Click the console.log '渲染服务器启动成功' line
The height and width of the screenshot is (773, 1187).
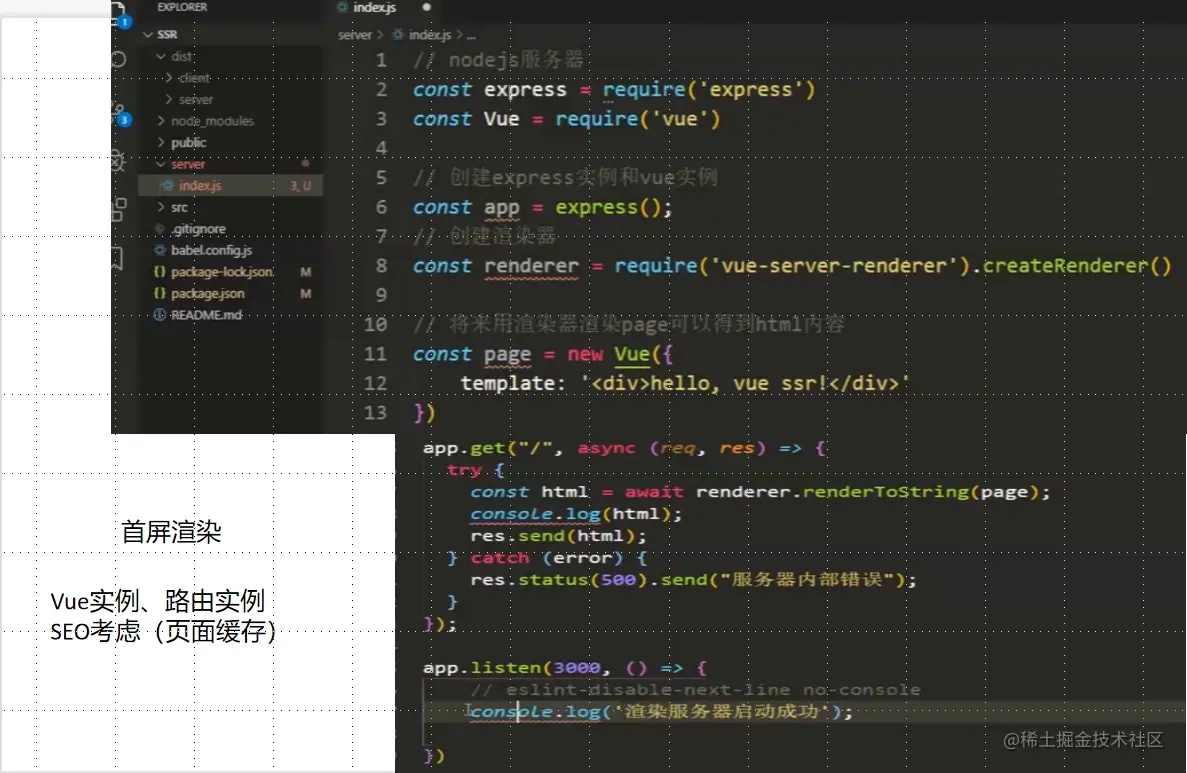[x=661, y=712]
